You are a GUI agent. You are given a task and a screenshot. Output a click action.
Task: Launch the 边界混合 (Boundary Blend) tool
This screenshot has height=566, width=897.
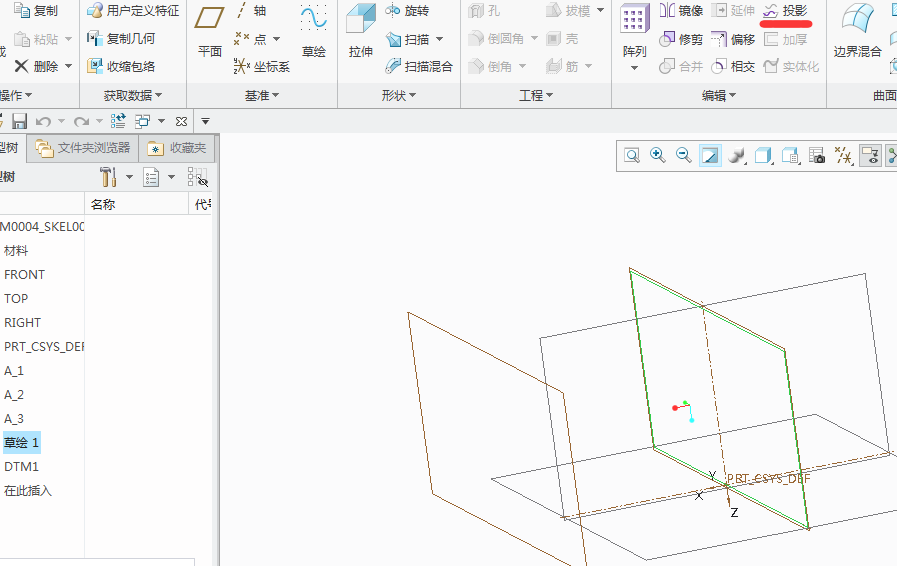coord(857,31)
